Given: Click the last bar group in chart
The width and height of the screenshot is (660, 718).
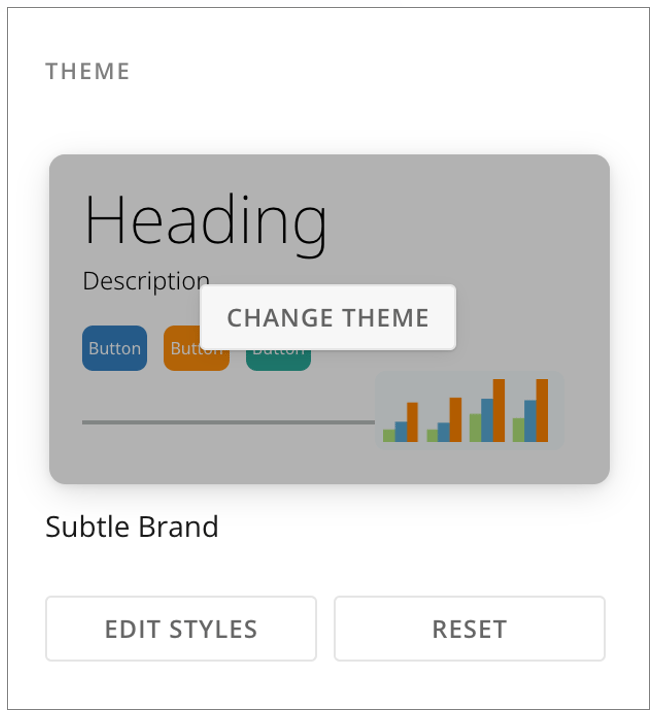Looking at the screenshot, I should pos(530,410).
